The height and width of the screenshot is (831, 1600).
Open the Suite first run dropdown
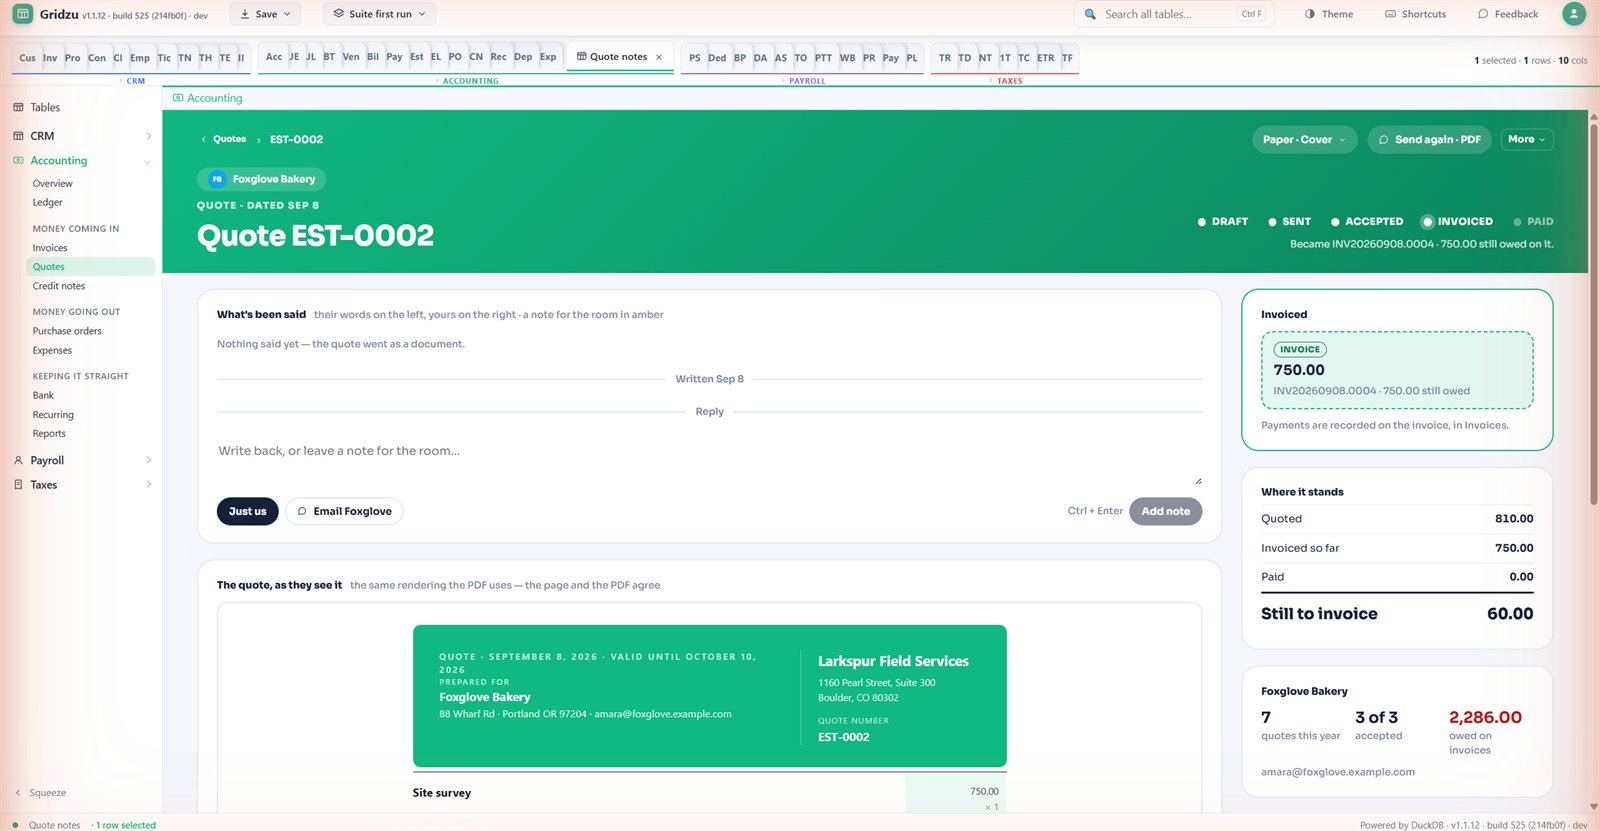[379, 14]
